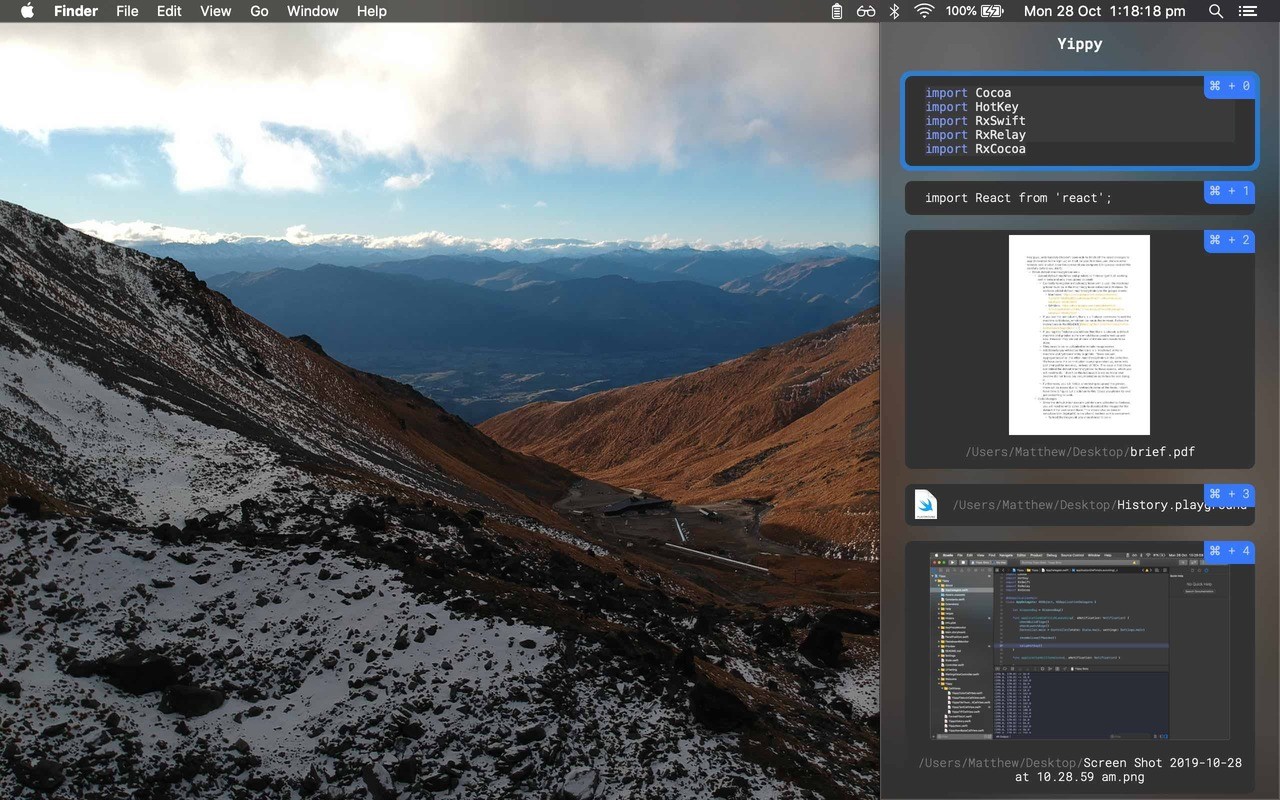The image size is (1280, 800).
Task: Click the Wi-Fi status icon
Action: click(x=924, y=11)
